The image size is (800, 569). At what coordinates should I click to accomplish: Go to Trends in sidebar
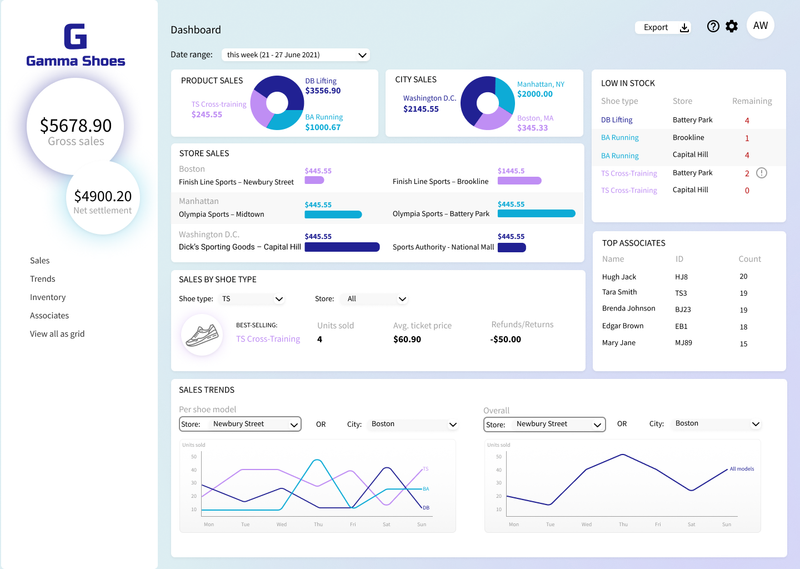click(42, 279)
